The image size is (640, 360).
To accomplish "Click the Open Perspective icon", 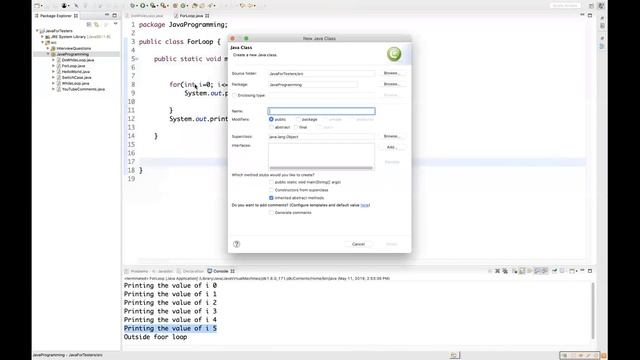I will pos(591,6).
